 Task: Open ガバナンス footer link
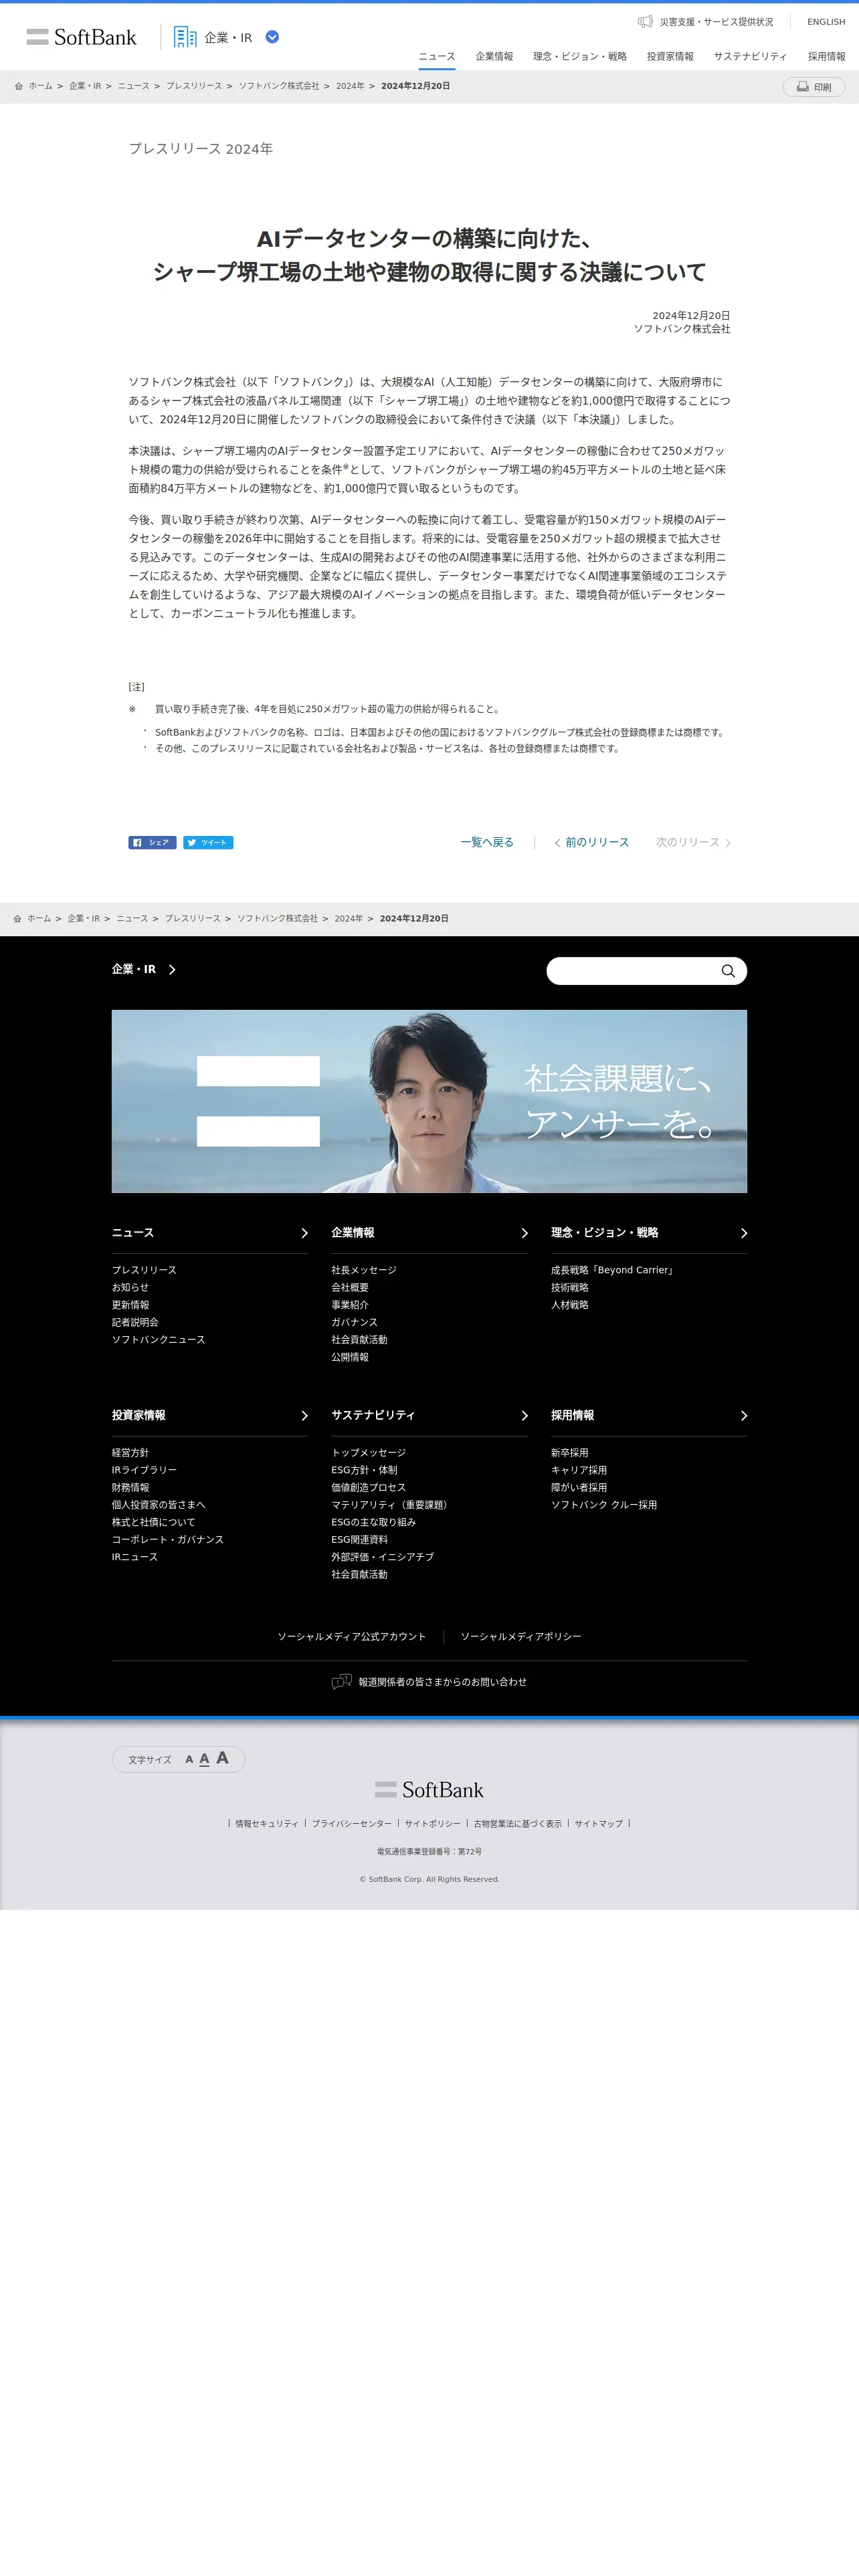pyautogui.click(x=355, y=1323)
